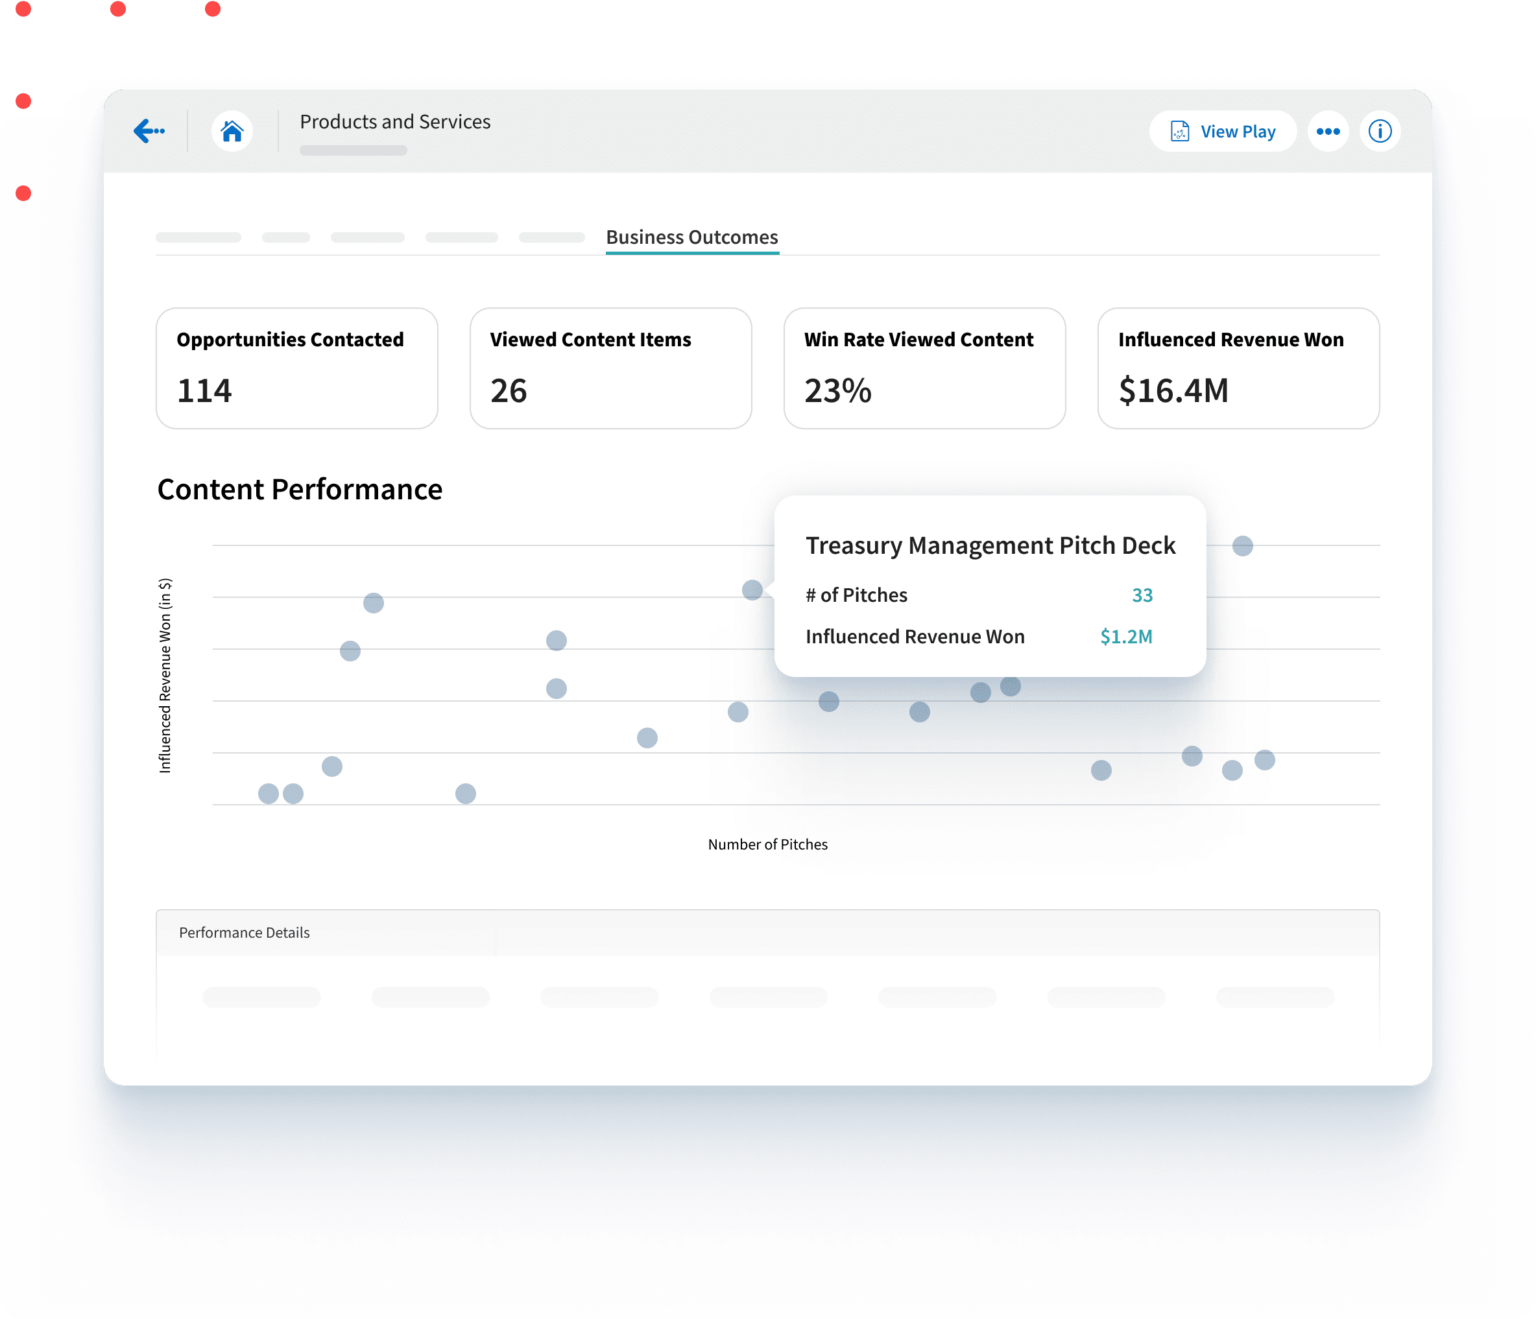Select the leftmost dot on the scatter chart
The image size is (1536, 1319).
point(267,793)
